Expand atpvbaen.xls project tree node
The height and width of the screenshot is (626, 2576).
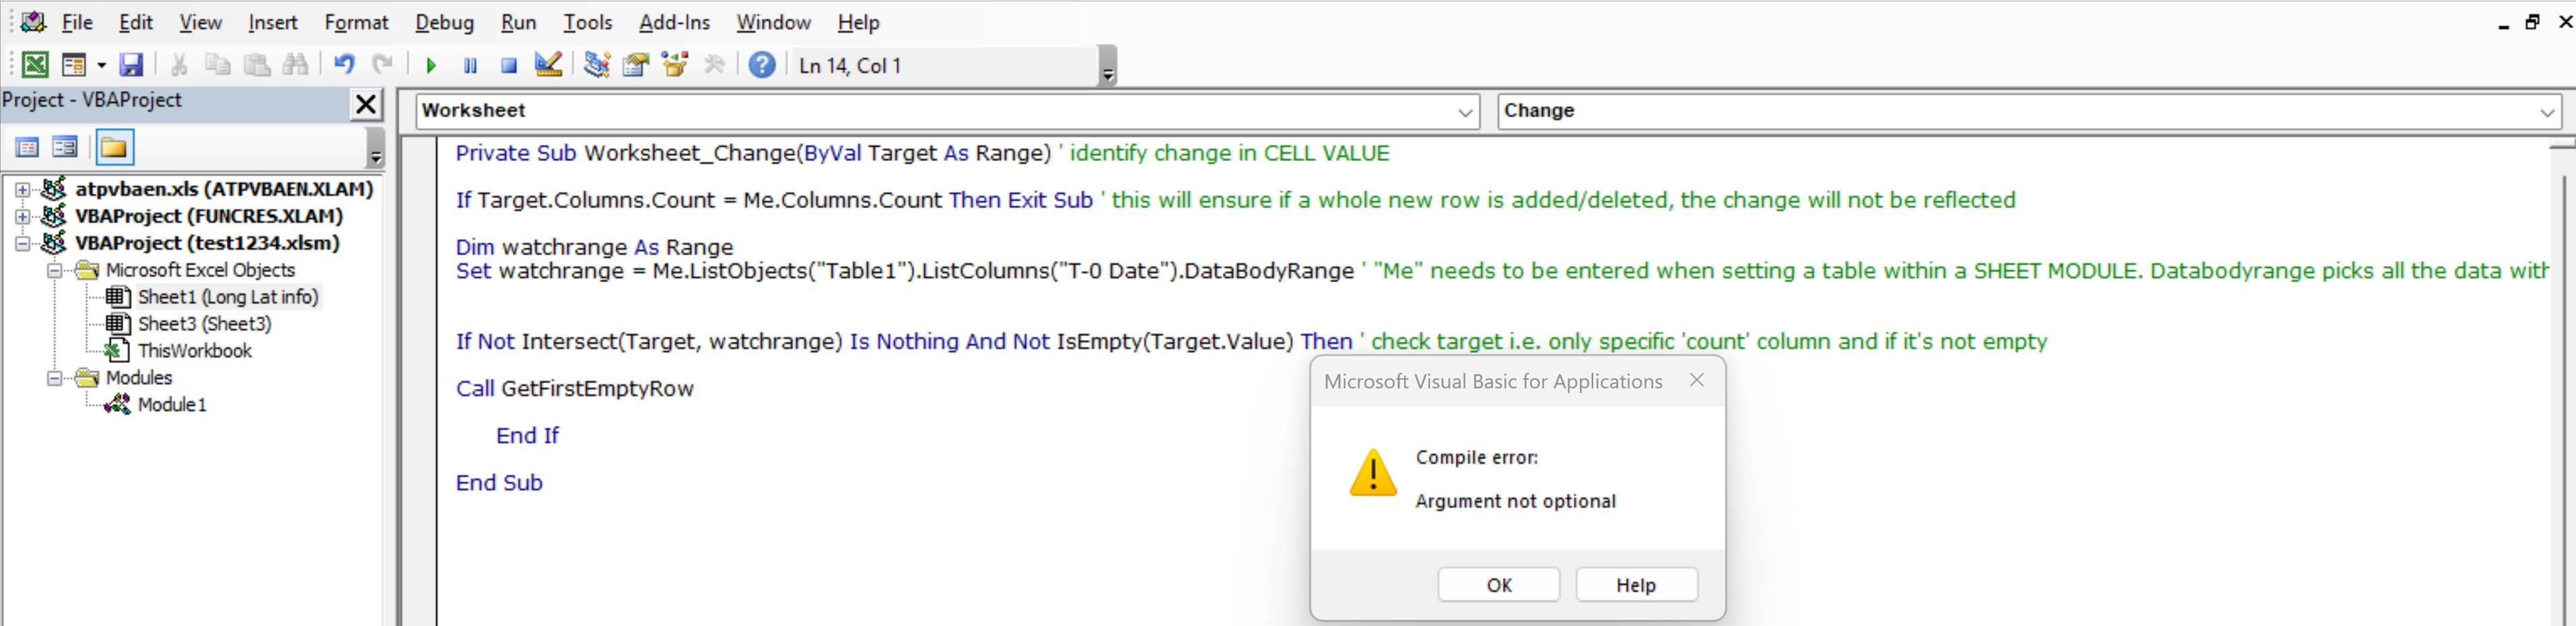(x=22, y=189)
